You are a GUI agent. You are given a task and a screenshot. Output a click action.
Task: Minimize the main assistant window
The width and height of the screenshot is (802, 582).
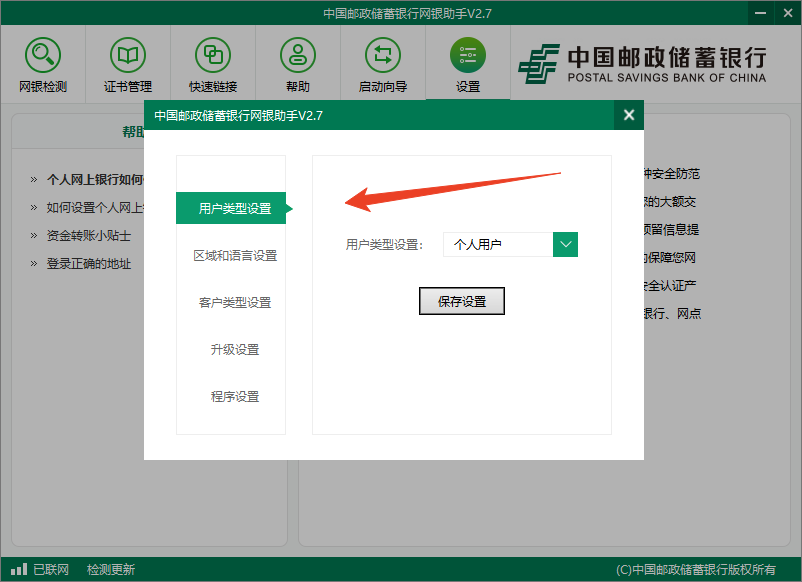[x=761, y=13]
